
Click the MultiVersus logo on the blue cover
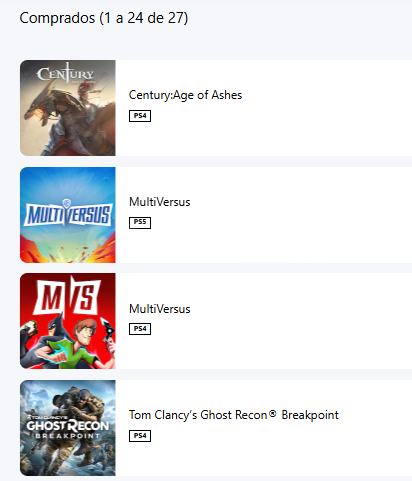[68, 213]
